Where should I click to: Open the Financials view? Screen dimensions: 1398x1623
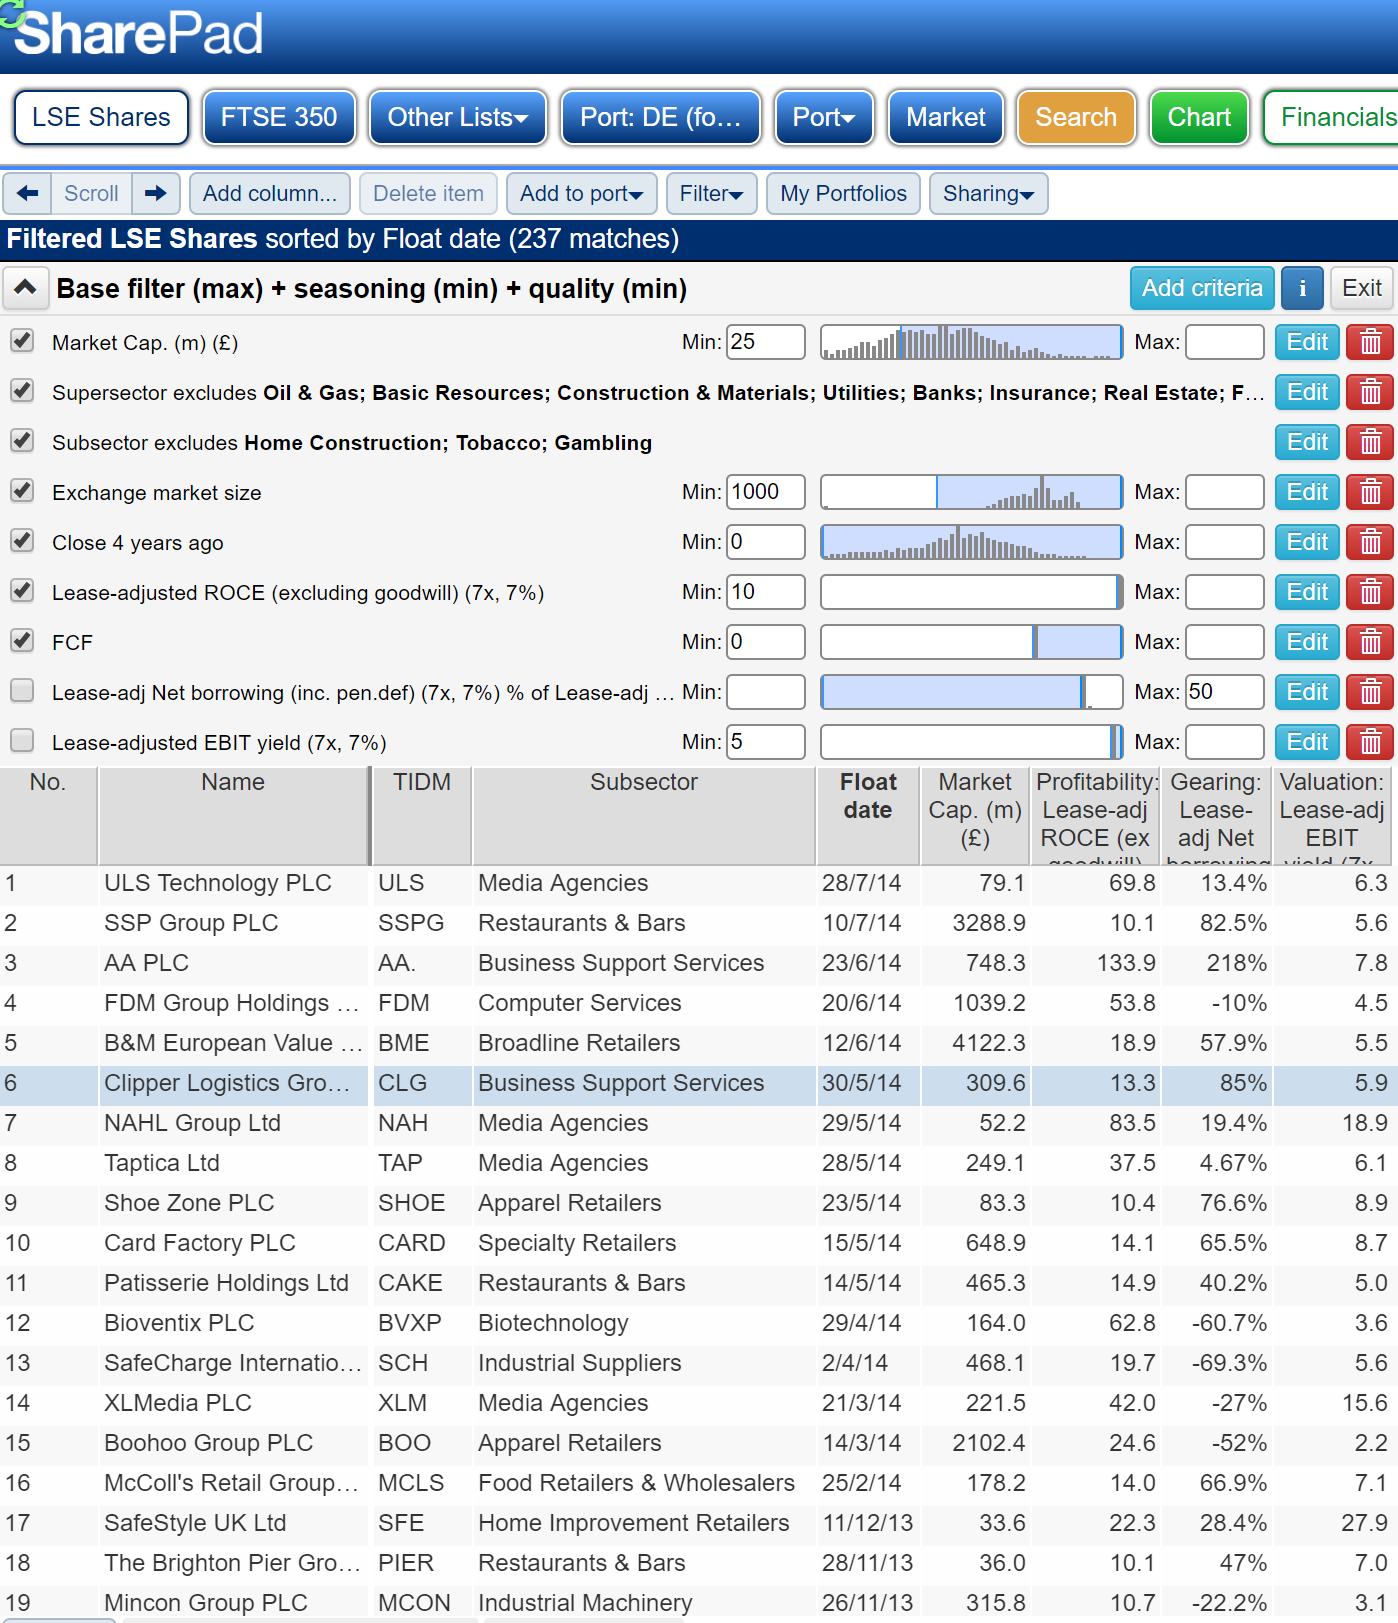[x=1331, y=117]
